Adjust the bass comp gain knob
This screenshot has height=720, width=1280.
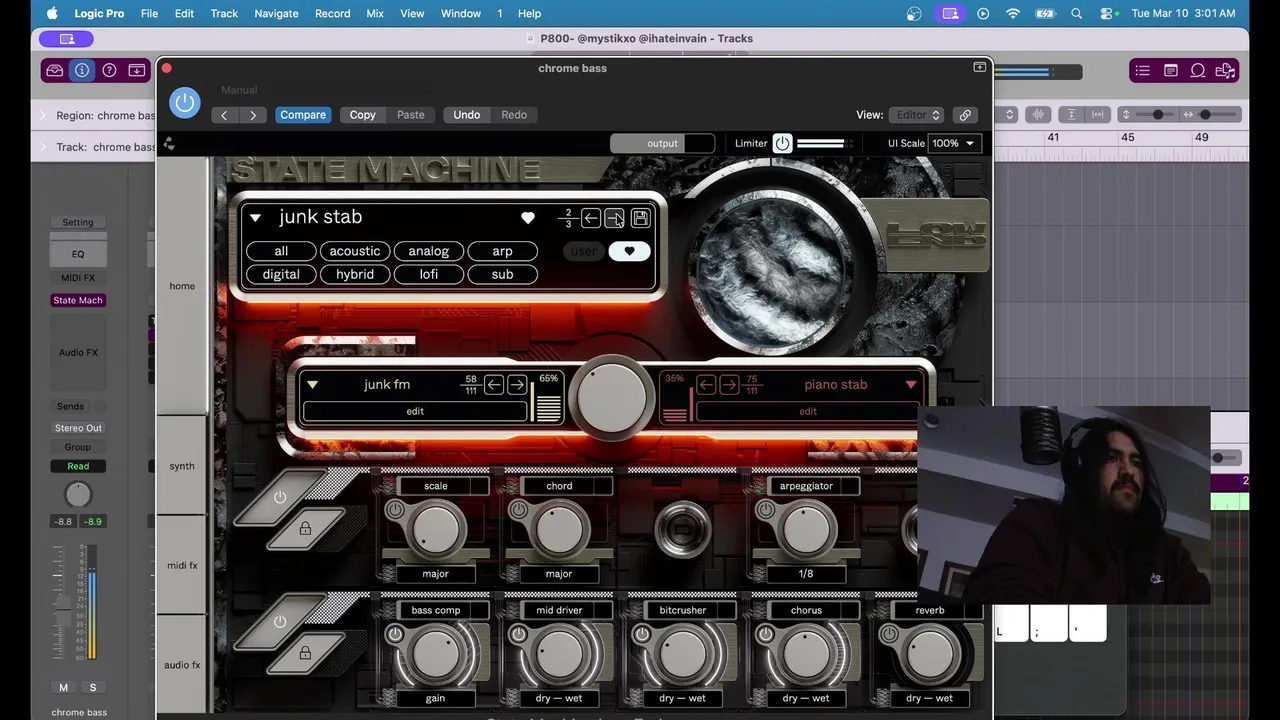[x=437, y=654]
